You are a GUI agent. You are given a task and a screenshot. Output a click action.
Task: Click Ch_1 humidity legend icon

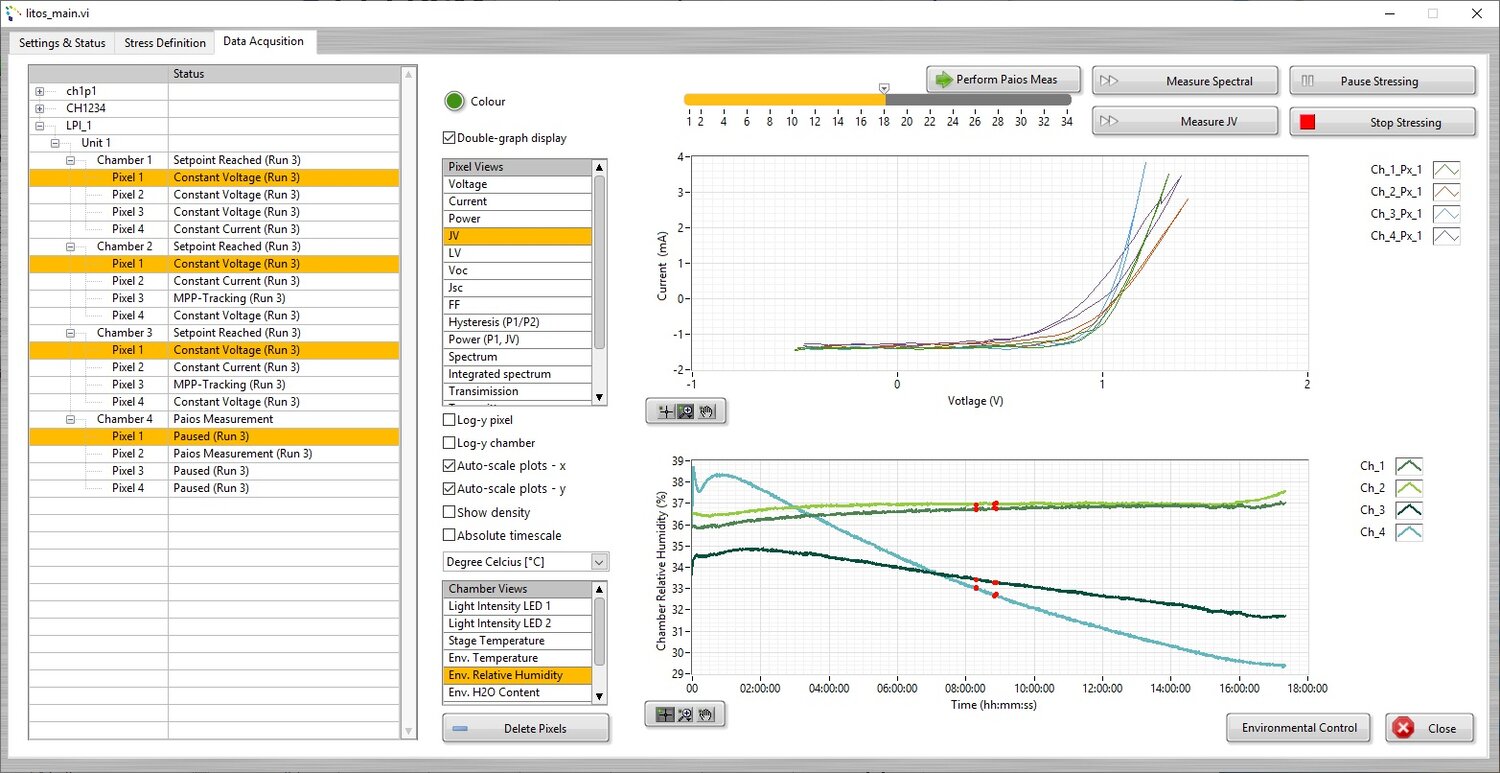(1409, 466)
